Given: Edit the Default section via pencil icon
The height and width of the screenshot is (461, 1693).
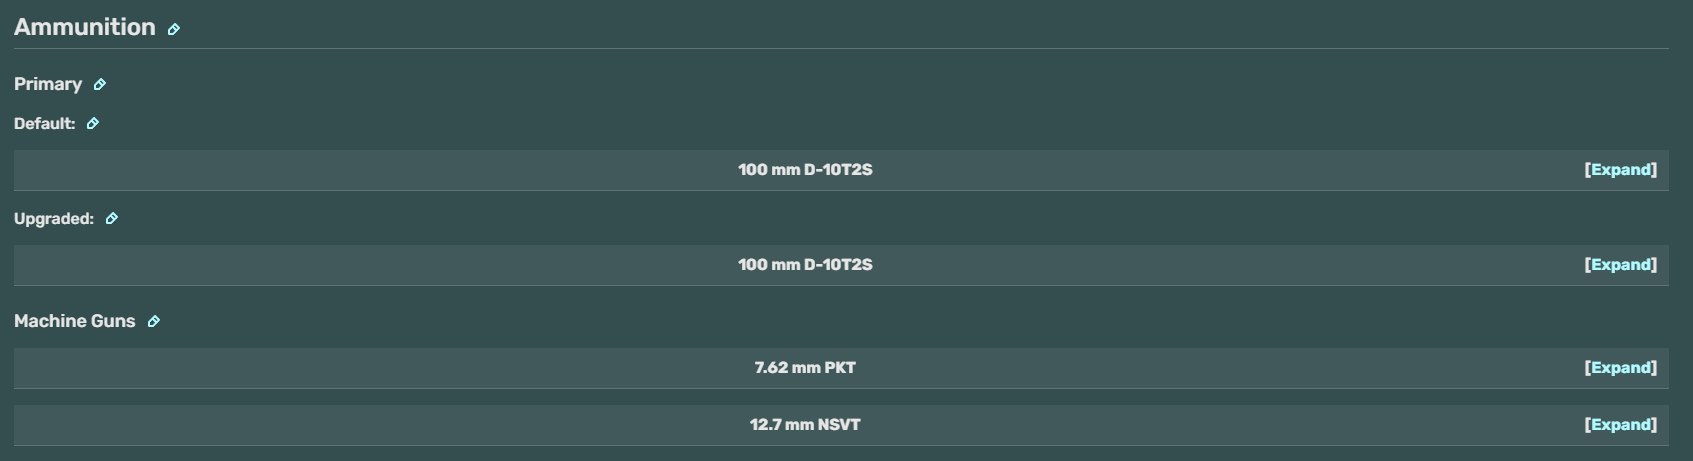Looking at the screenshot, I should [x=93, y=124].
